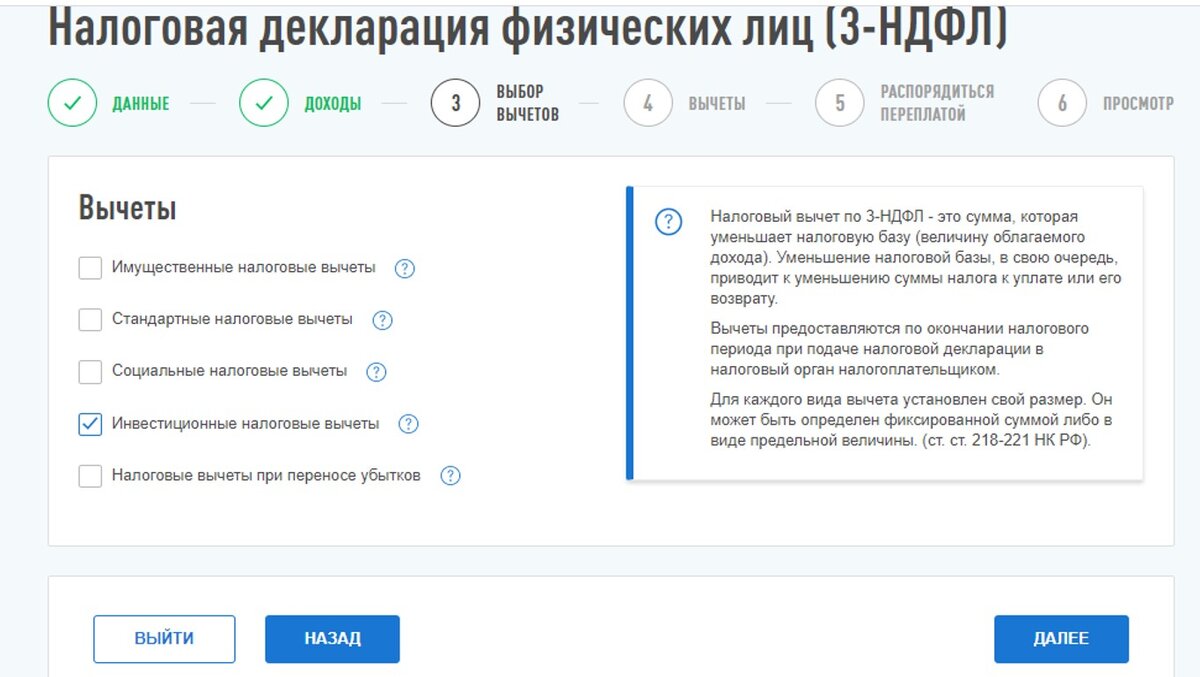The height and width of the screenshot is (677, 1200).
Task: Open help for Имущественные налоговые вычеты
Action: [405, 268]
